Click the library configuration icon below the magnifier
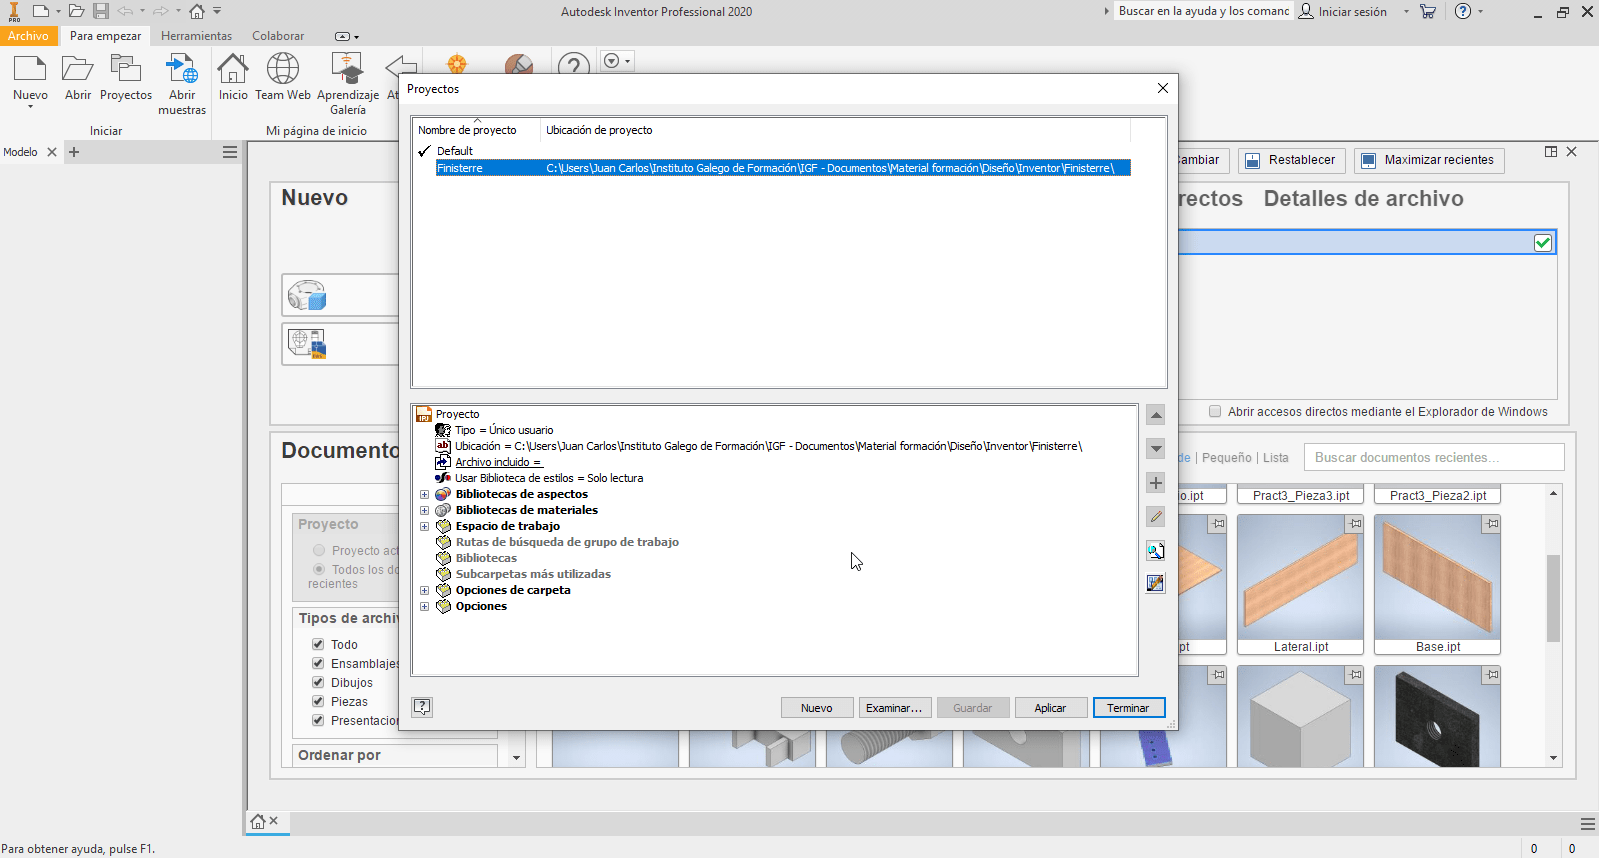Viewport: 1599px width, 858px height. tap(1155, 583)
